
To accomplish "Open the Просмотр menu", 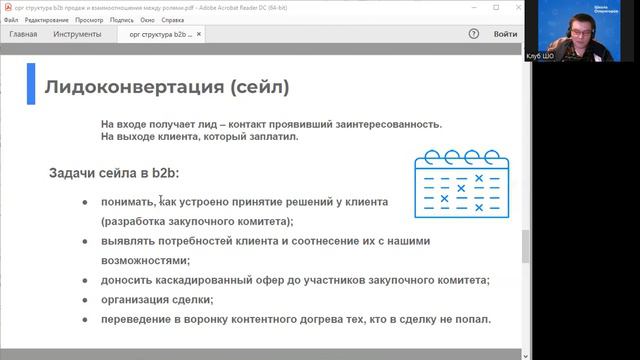I will pyautogui.click(x=89, y=20).
